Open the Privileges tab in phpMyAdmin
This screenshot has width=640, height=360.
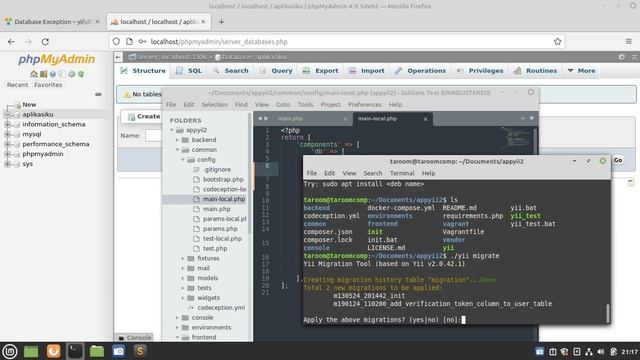pyautogui.click(x=480, y=71)
